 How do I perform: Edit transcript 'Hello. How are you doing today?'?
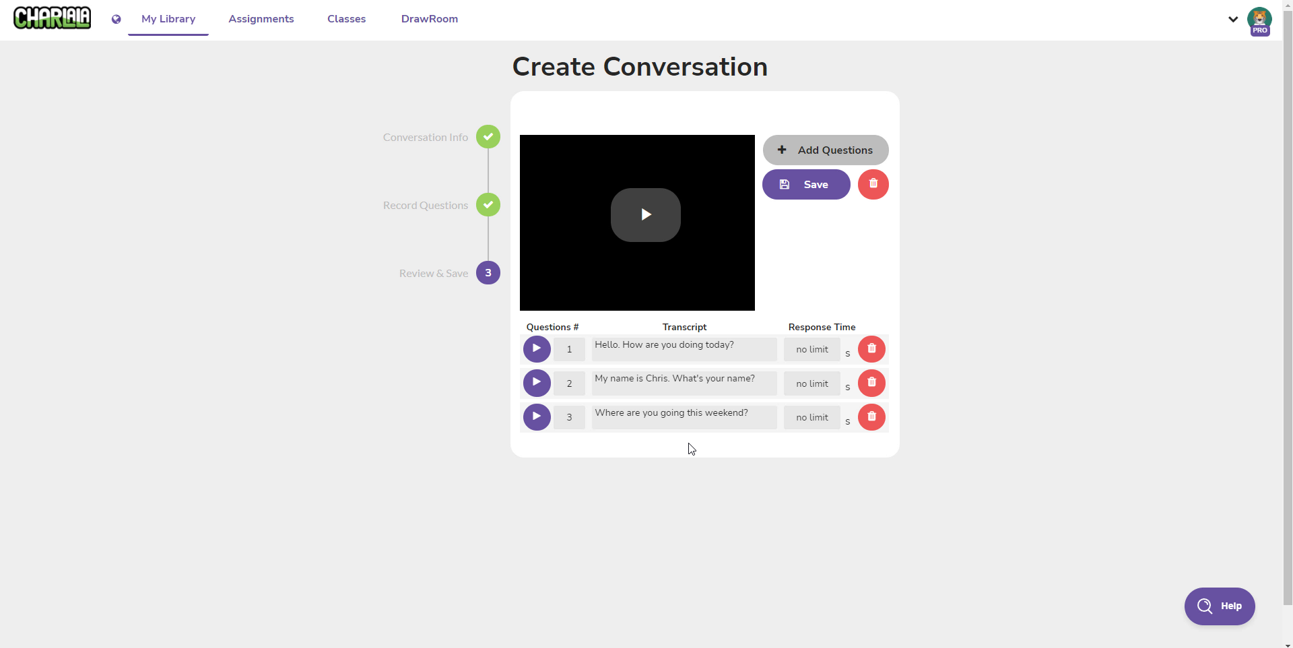click(684, 349)
